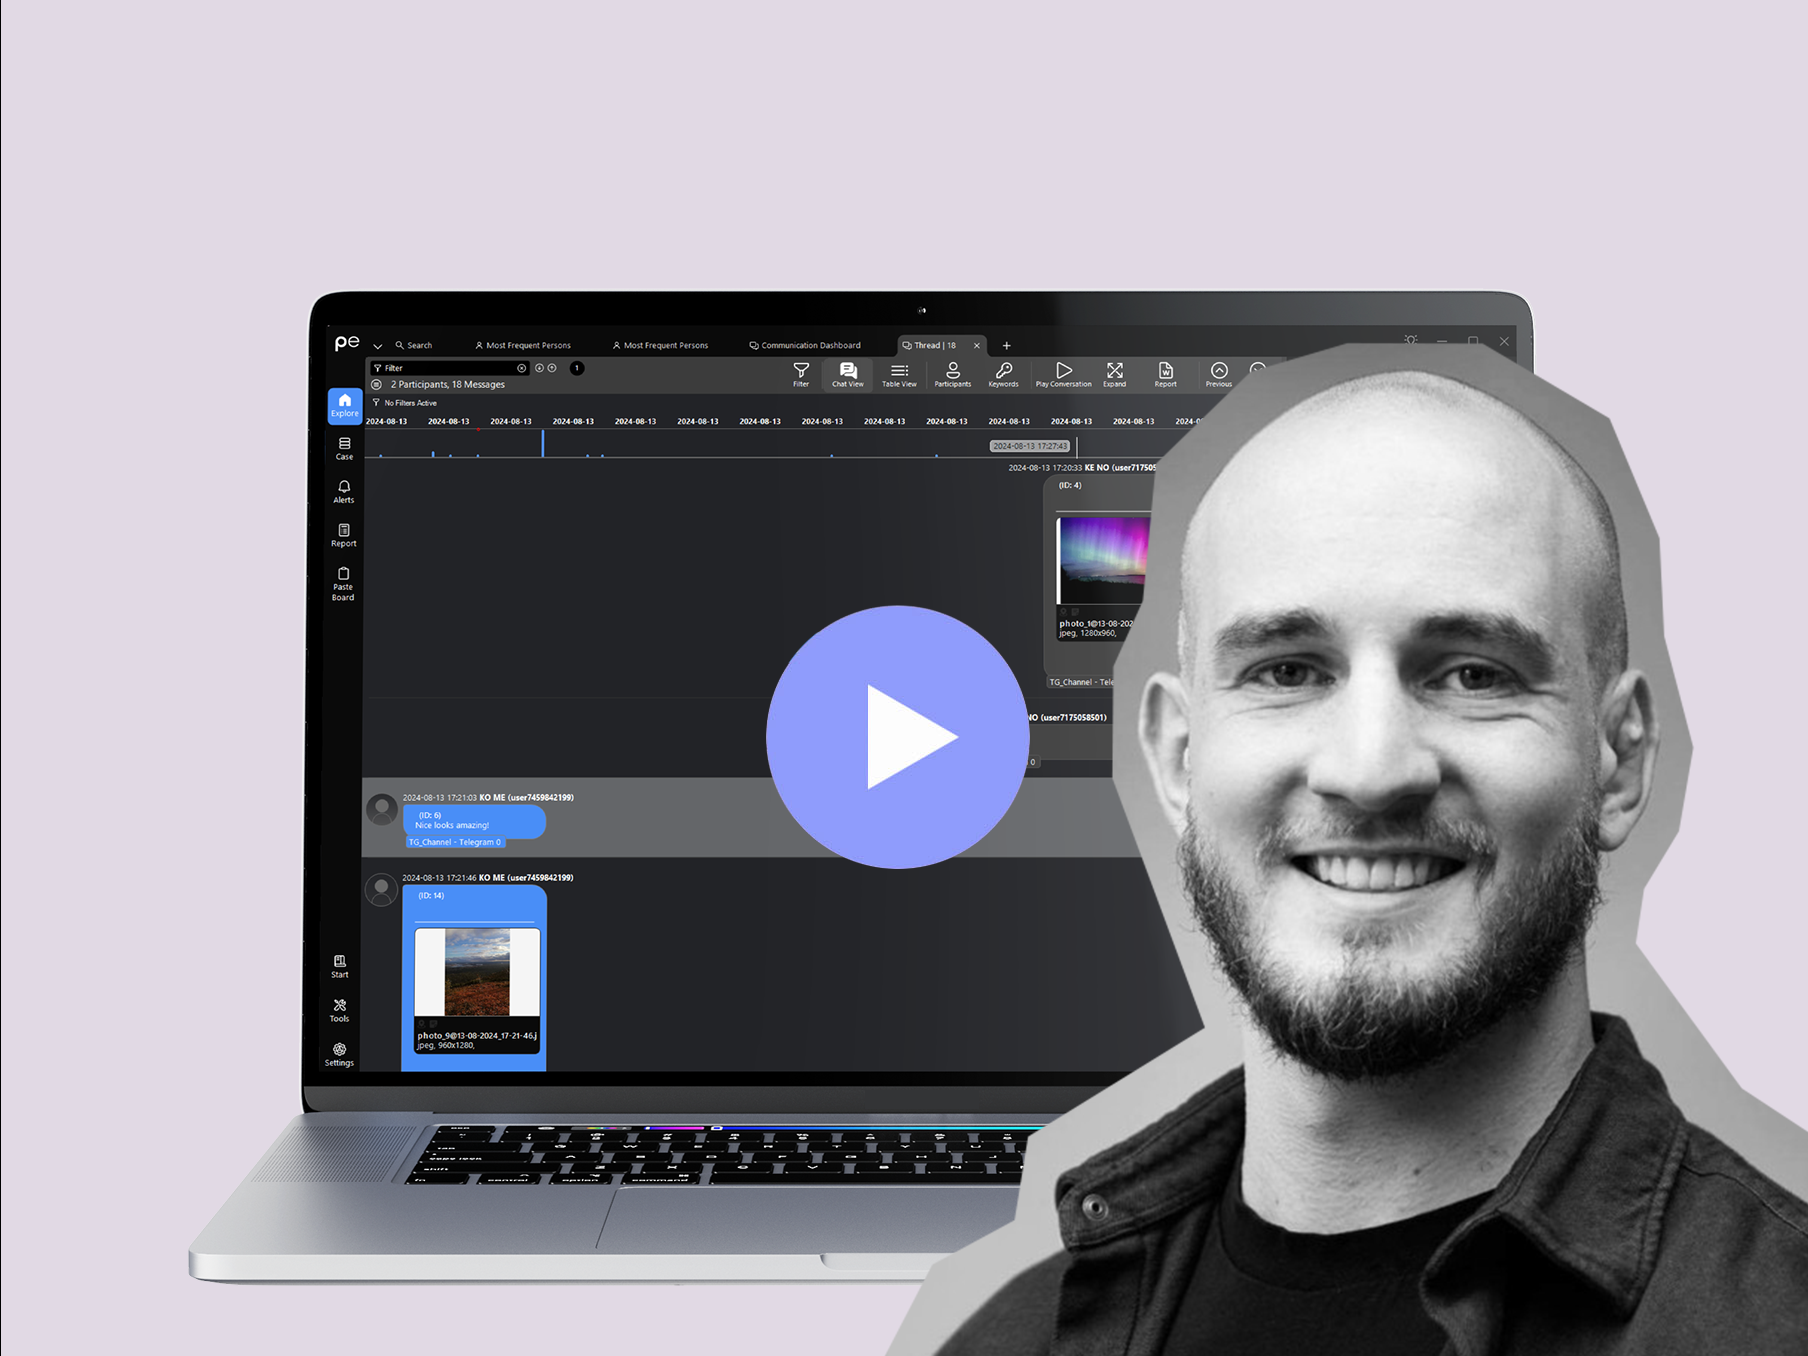Viewport: 1808px width, 1356px height.
Task: Play the video with the large play button
Action: 897,737
